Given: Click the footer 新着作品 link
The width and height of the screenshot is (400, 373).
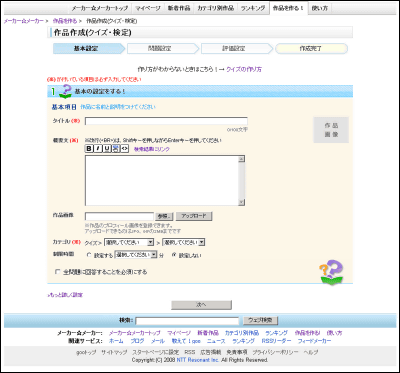Looking at the screenshot, I should click(208, 333).
